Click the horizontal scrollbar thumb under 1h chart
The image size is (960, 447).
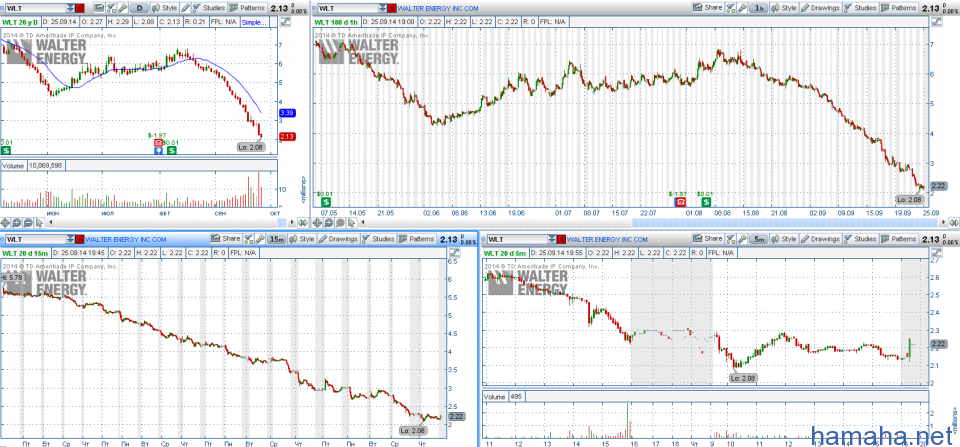(785, 223)
